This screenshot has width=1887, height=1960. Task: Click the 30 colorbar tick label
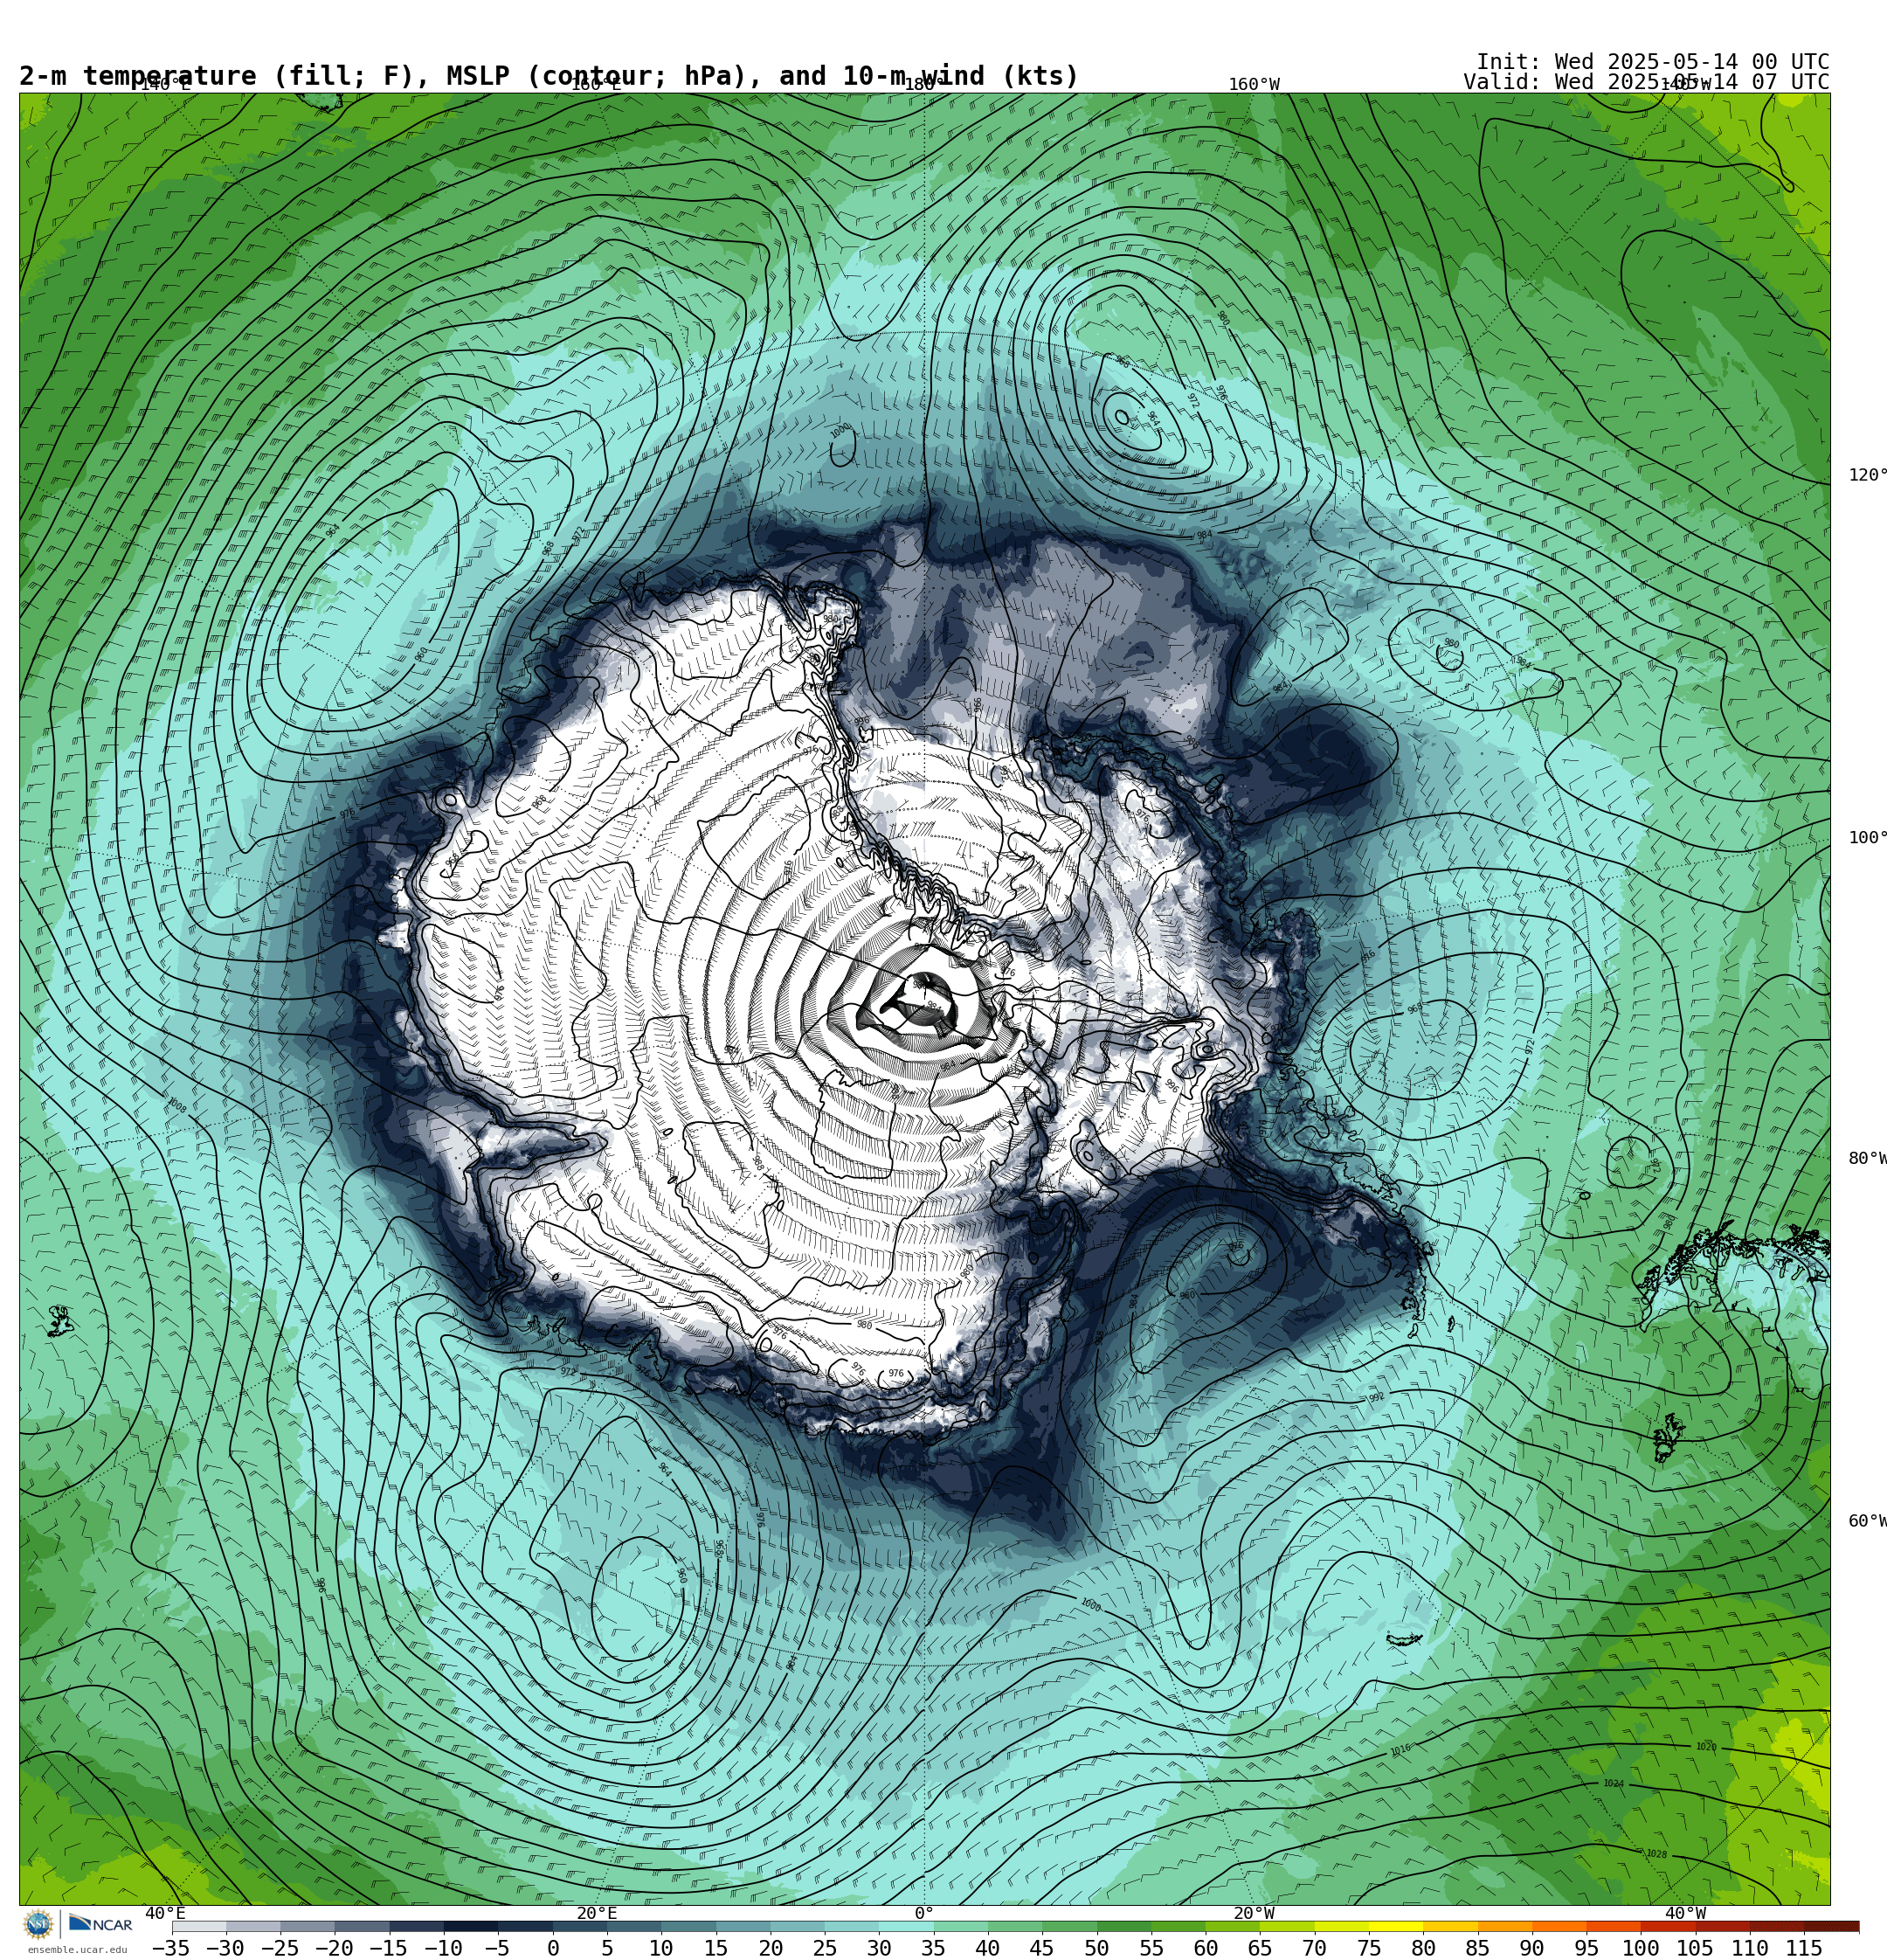click(879, 1948)
